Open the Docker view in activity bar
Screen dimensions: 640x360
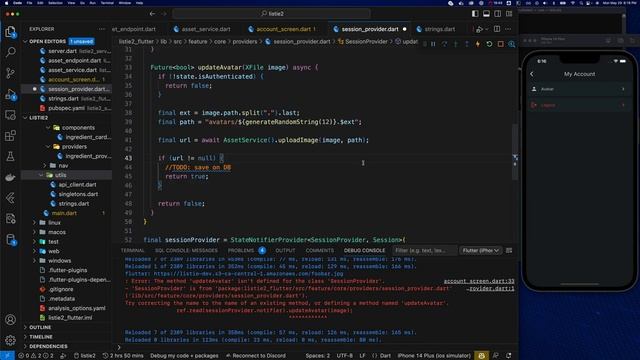pos(11,177)
